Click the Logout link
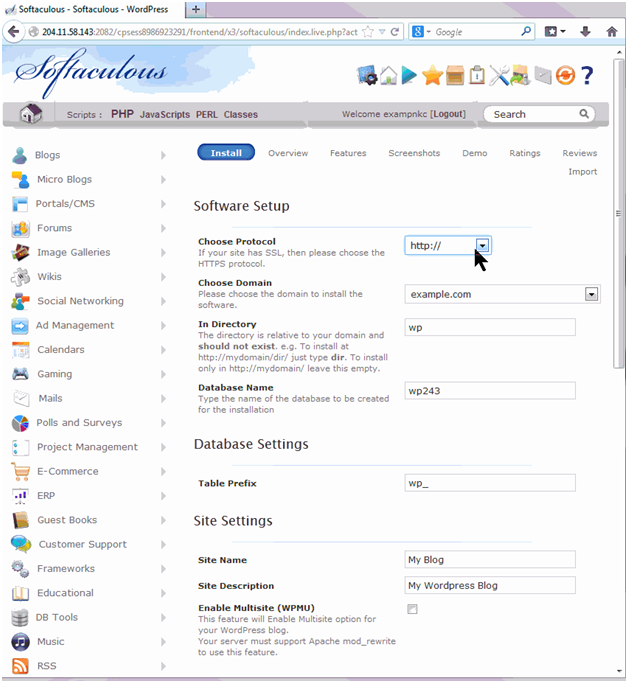Viewport: 628px width, 683px height. coord(448,114)
